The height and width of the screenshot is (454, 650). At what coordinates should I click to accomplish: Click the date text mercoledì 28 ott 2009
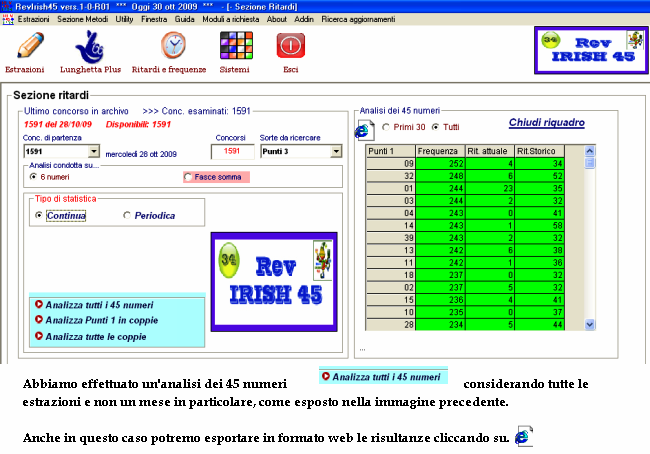pyautogui.click(x=141, y=154)
